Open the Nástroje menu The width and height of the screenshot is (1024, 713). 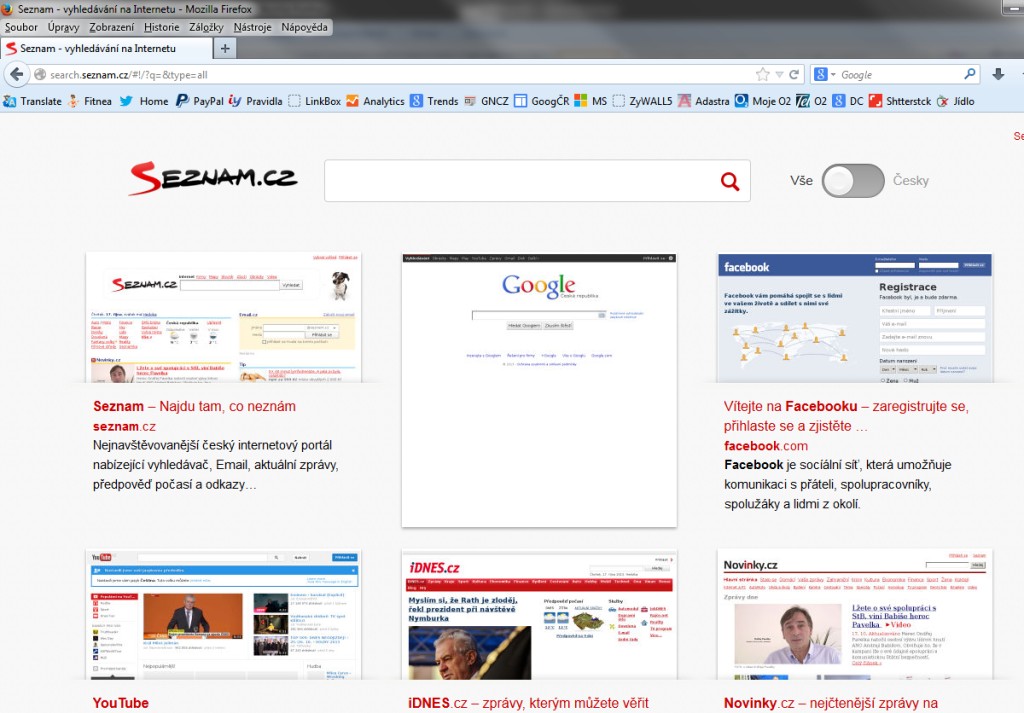[252, 27]
